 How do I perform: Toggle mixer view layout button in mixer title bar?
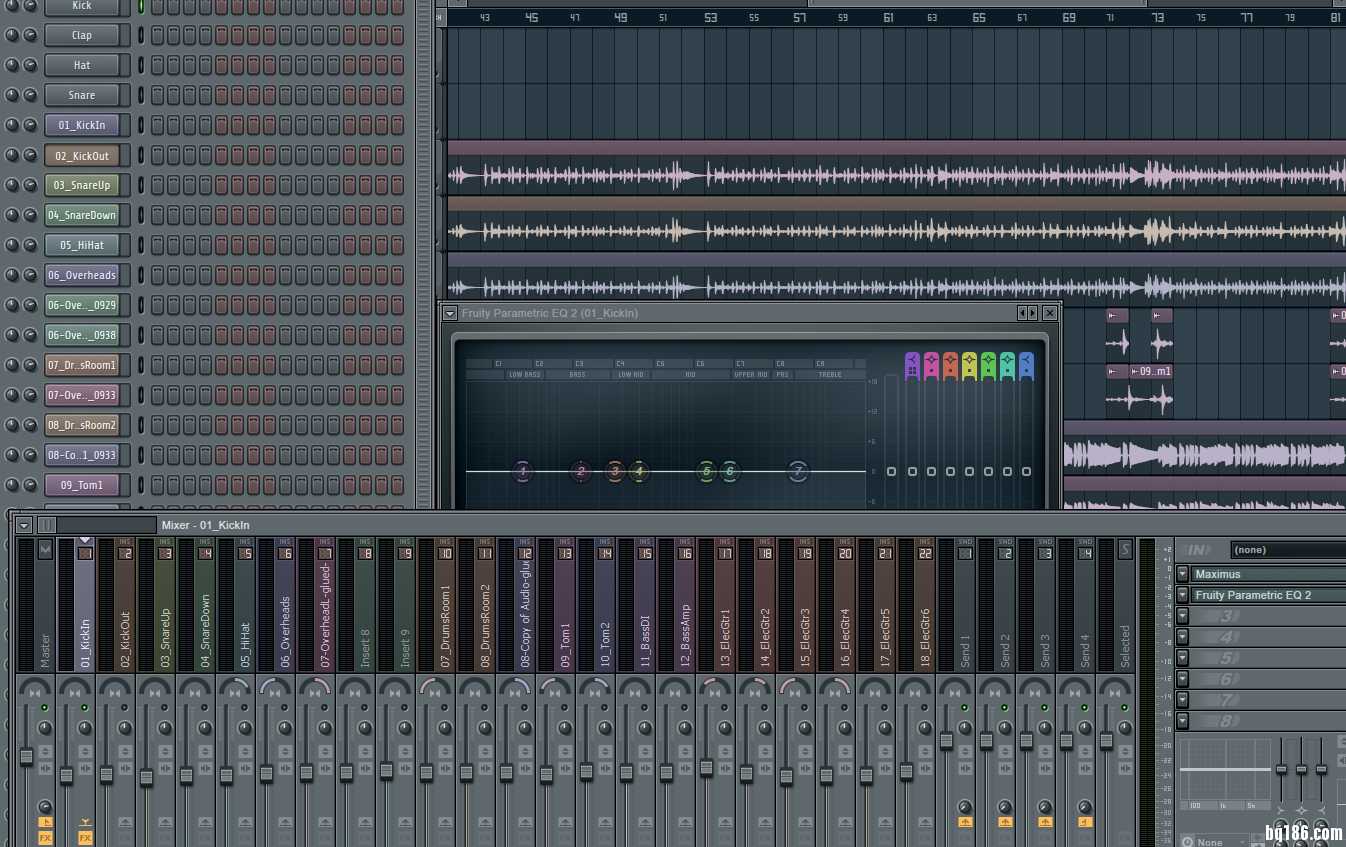(x=47, y=525)
